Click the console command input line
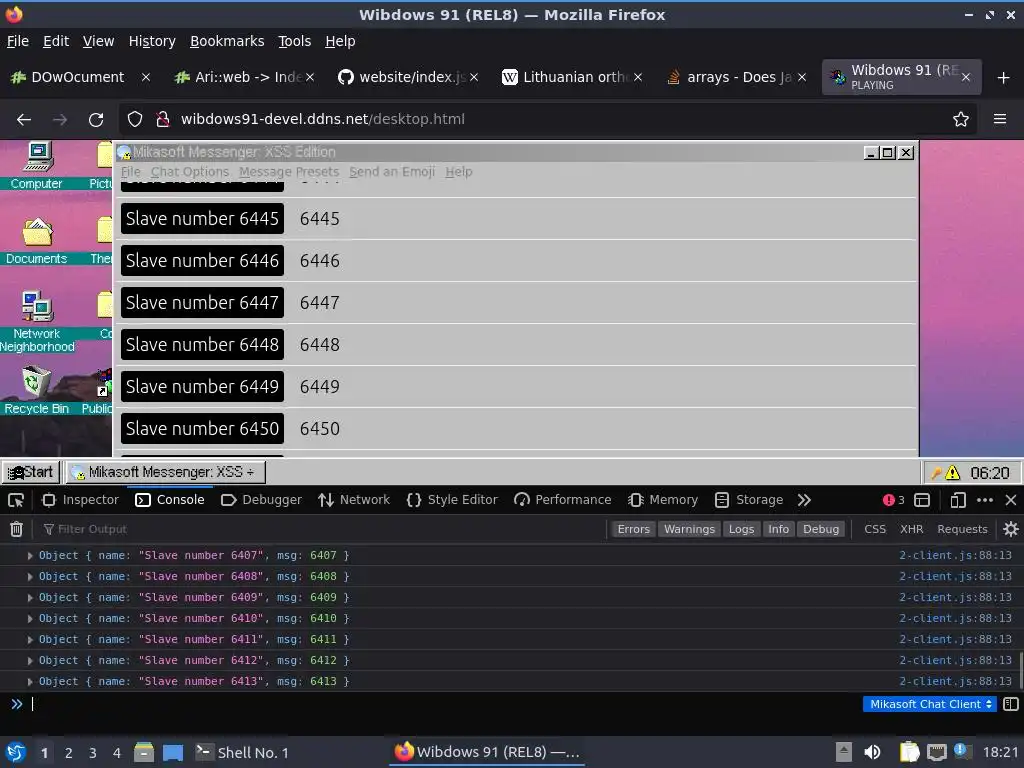 pyautogui.click(x=444, y=704)
